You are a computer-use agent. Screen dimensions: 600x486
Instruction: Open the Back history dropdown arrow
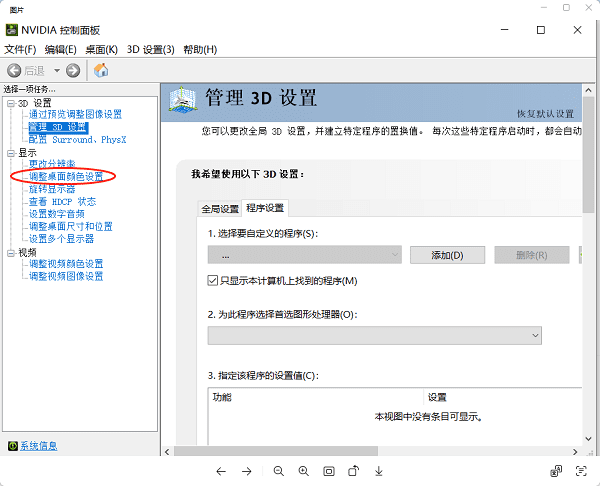57,70
